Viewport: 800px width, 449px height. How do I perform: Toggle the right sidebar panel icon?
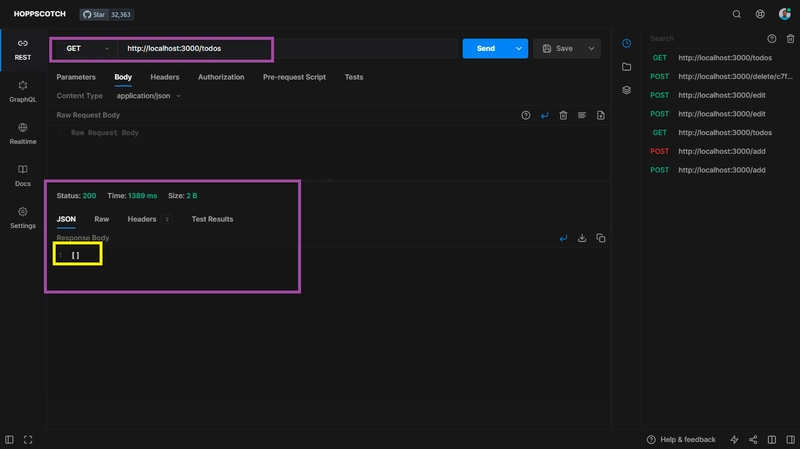pyautogui.click(x=790, y=440)
